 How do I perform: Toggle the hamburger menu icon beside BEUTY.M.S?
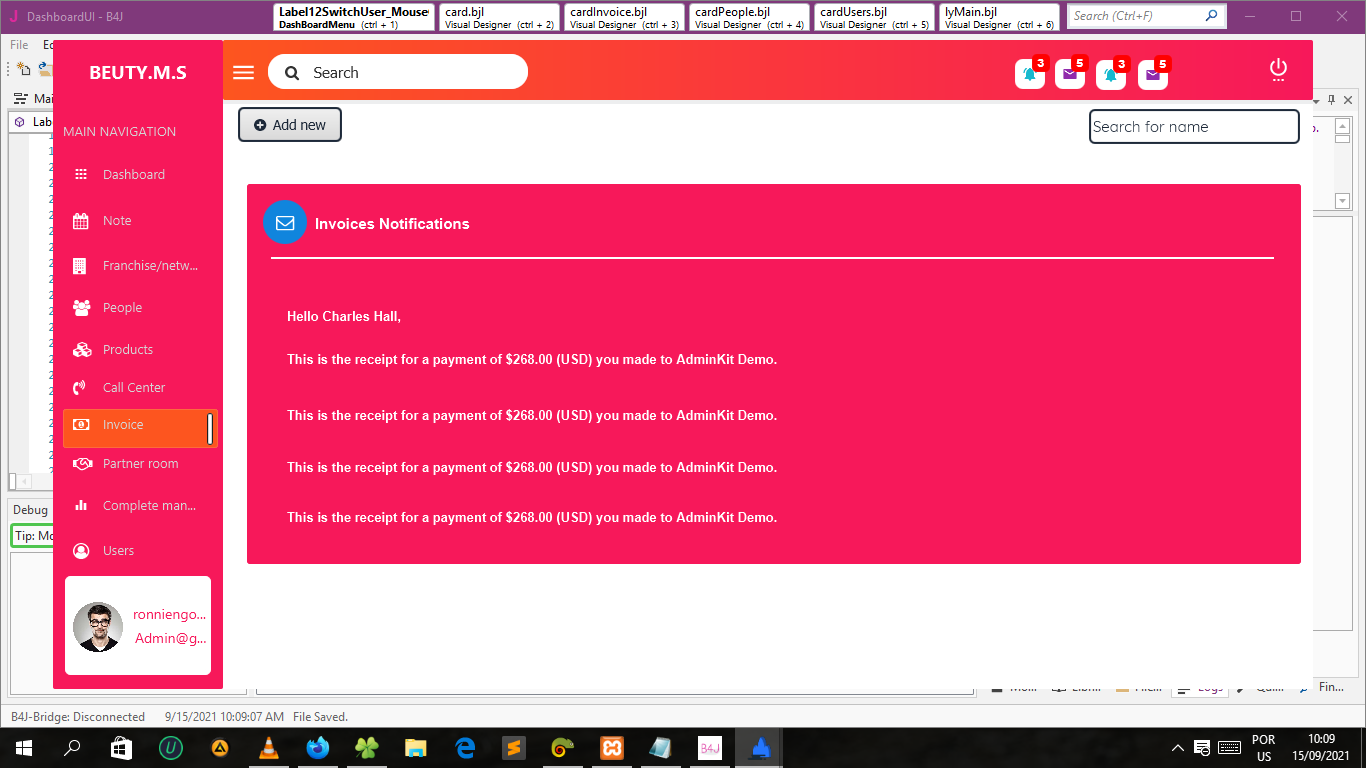click(x=243, y=72)
